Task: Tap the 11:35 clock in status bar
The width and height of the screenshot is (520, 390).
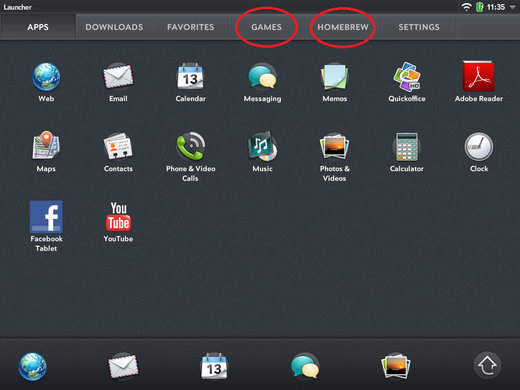Action: [x=496, y=7]
